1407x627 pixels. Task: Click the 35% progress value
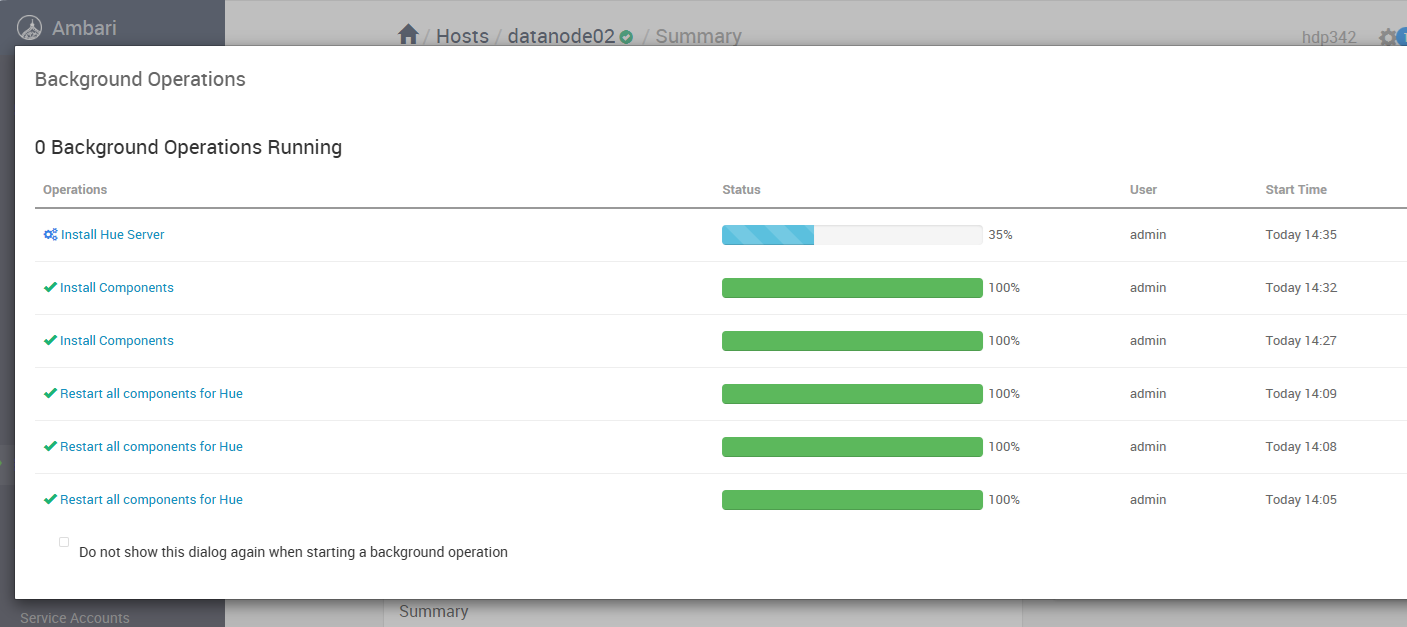coord(1000,235)
